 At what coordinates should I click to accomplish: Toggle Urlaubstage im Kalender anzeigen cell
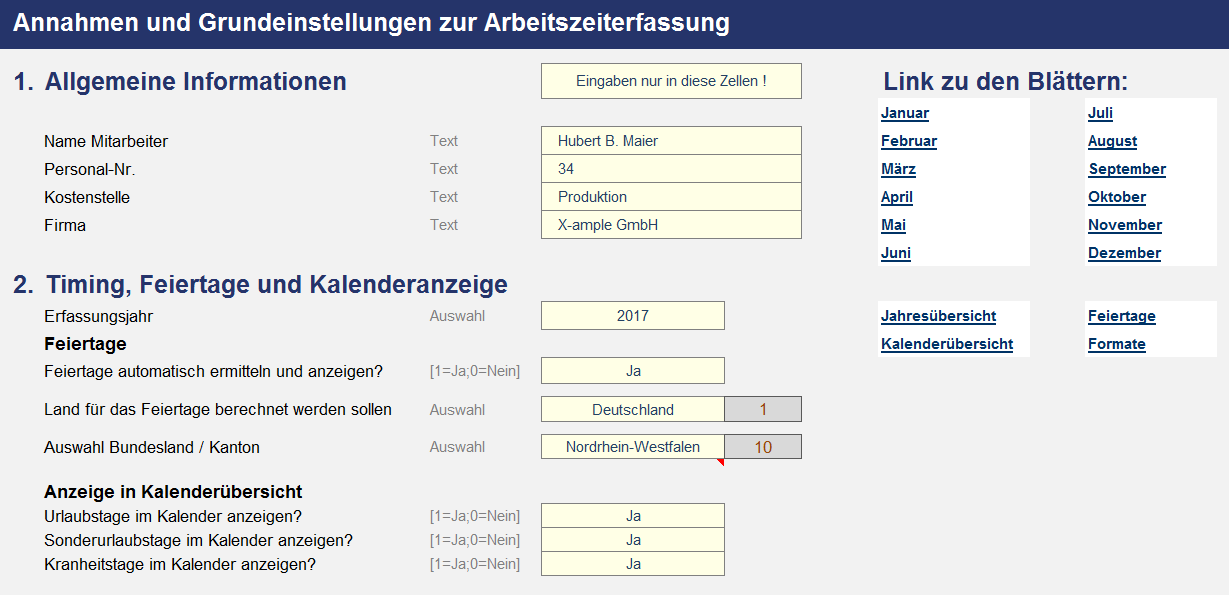point(632,516)
